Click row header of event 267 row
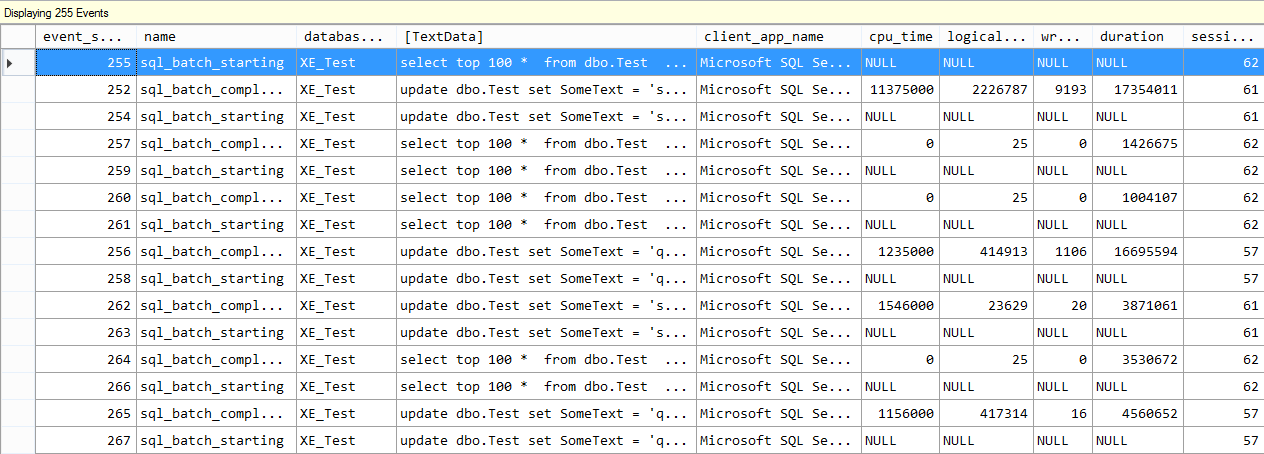The image size is (1264, 454). click(x=18, y=440)
